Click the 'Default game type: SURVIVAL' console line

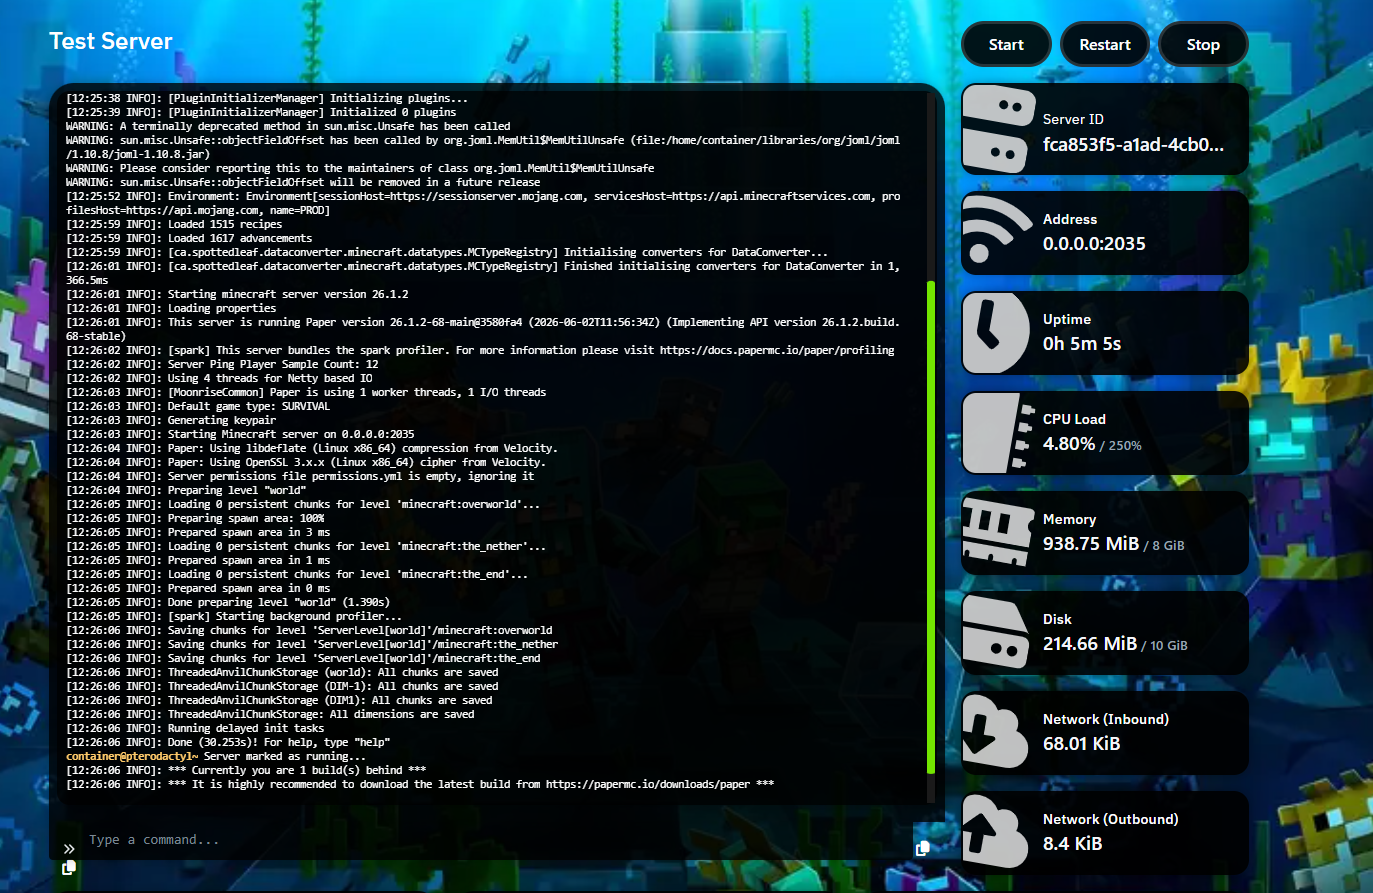click(198, 406)
